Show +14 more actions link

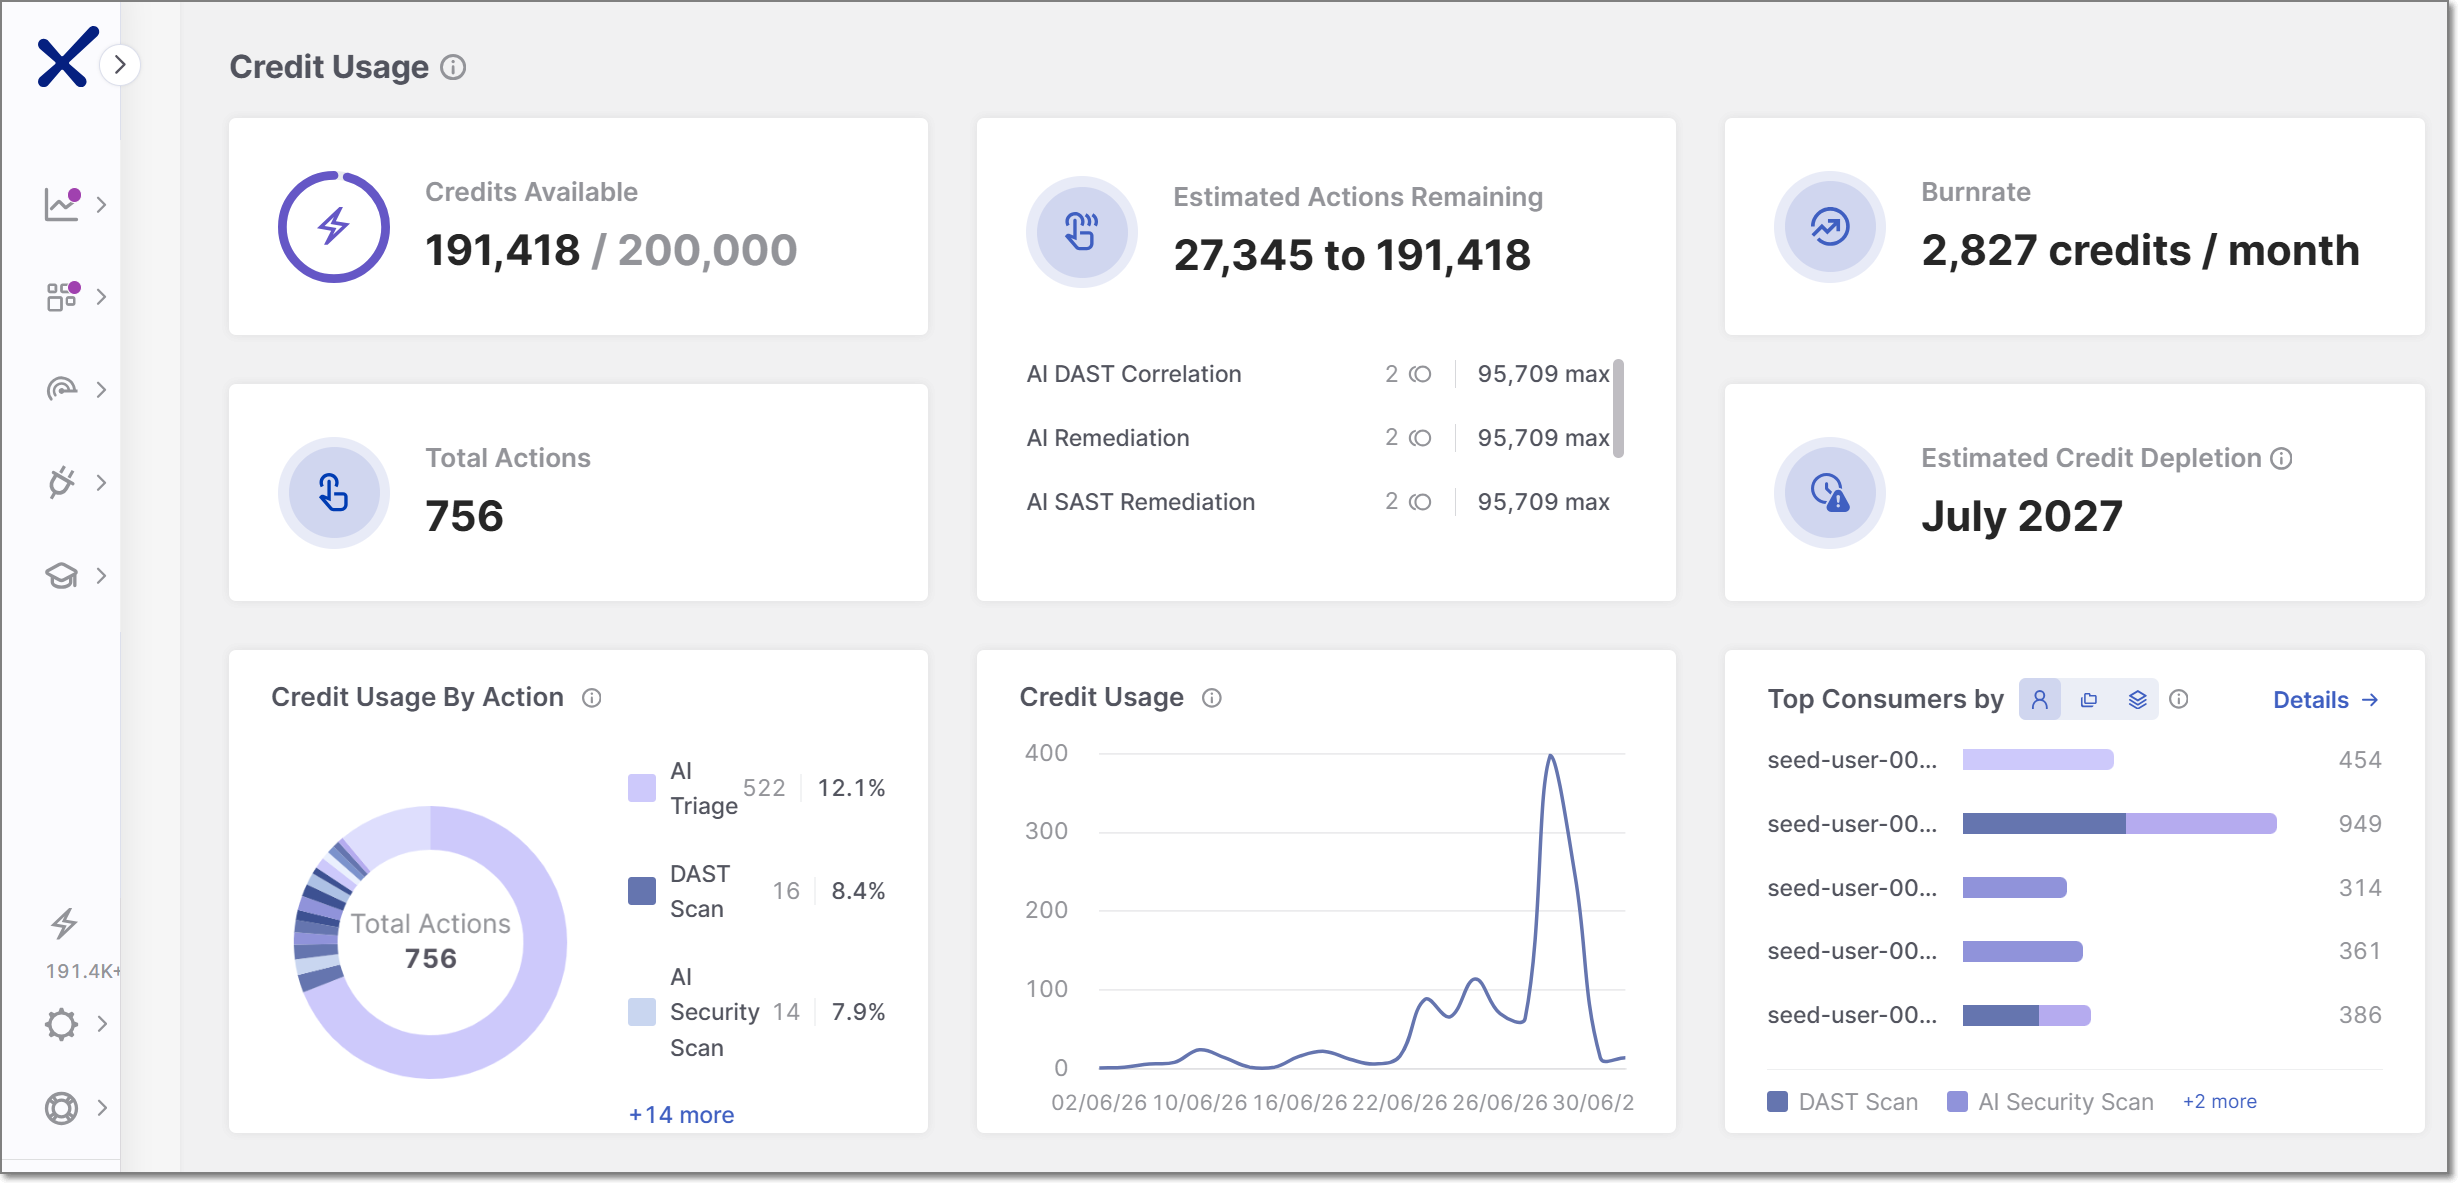point(681,1115)
